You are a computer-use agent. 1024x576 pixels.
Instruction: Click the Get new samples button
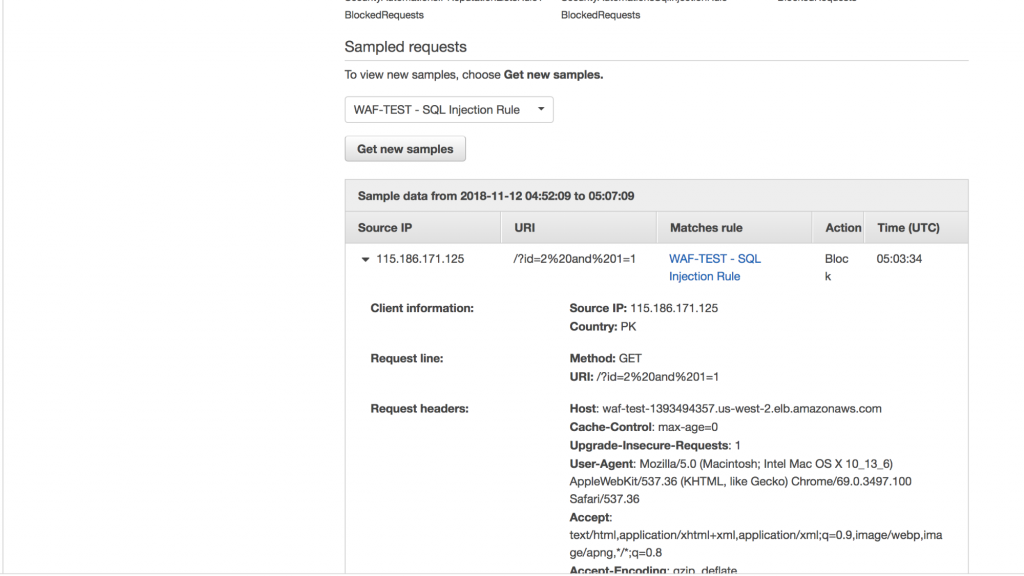(x=405, y=149)
